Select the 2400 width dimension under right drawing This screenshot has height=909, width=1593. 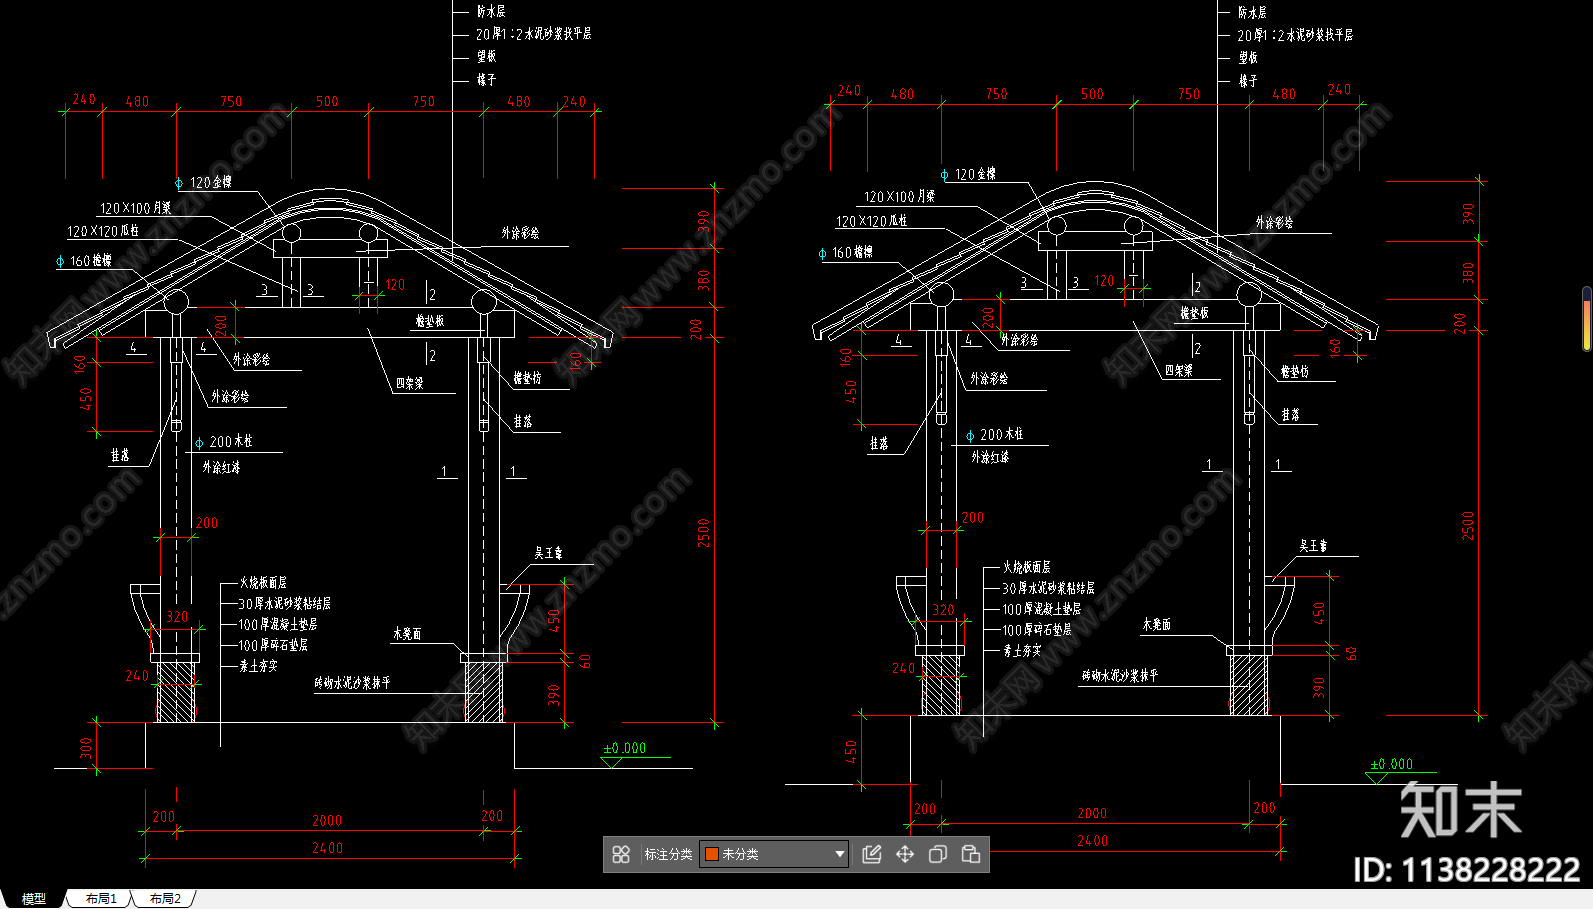coord(1092,840)
